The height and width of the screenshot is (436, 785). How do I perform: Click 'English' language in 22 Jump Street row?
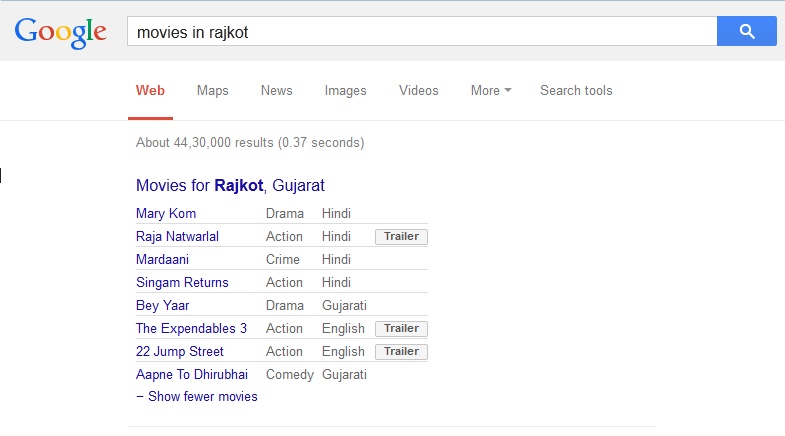click(x=343, y=352)
